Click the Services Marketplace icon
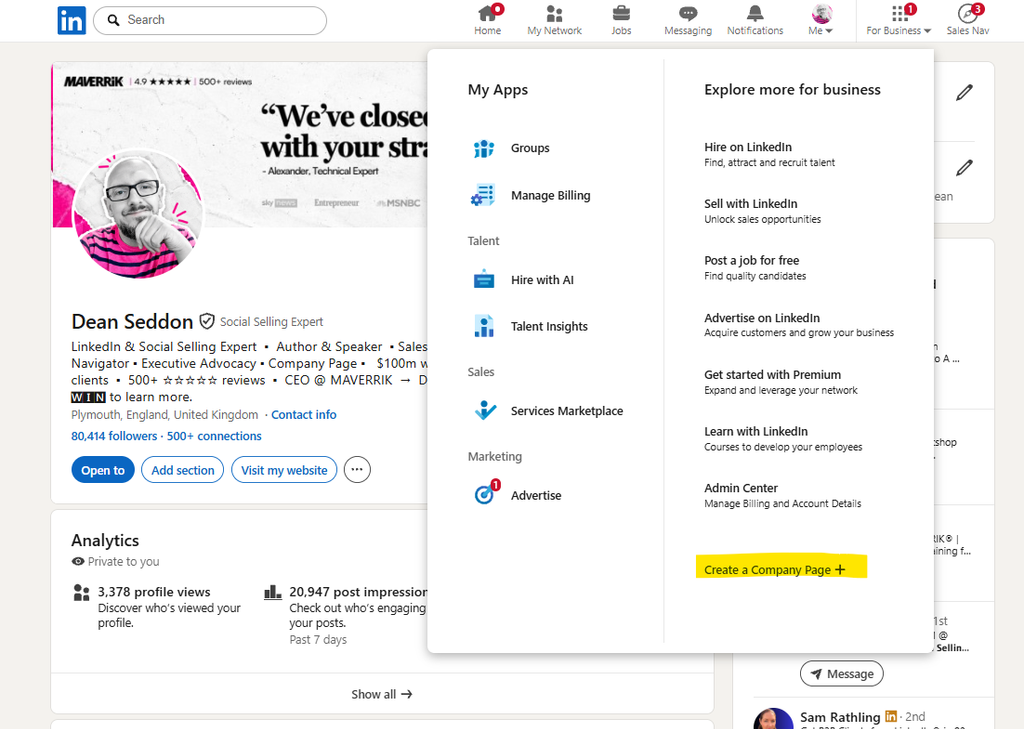Image resolution: width=1024 pixels, height=729 pixels. pyautogui.click(x=485, y=410)
